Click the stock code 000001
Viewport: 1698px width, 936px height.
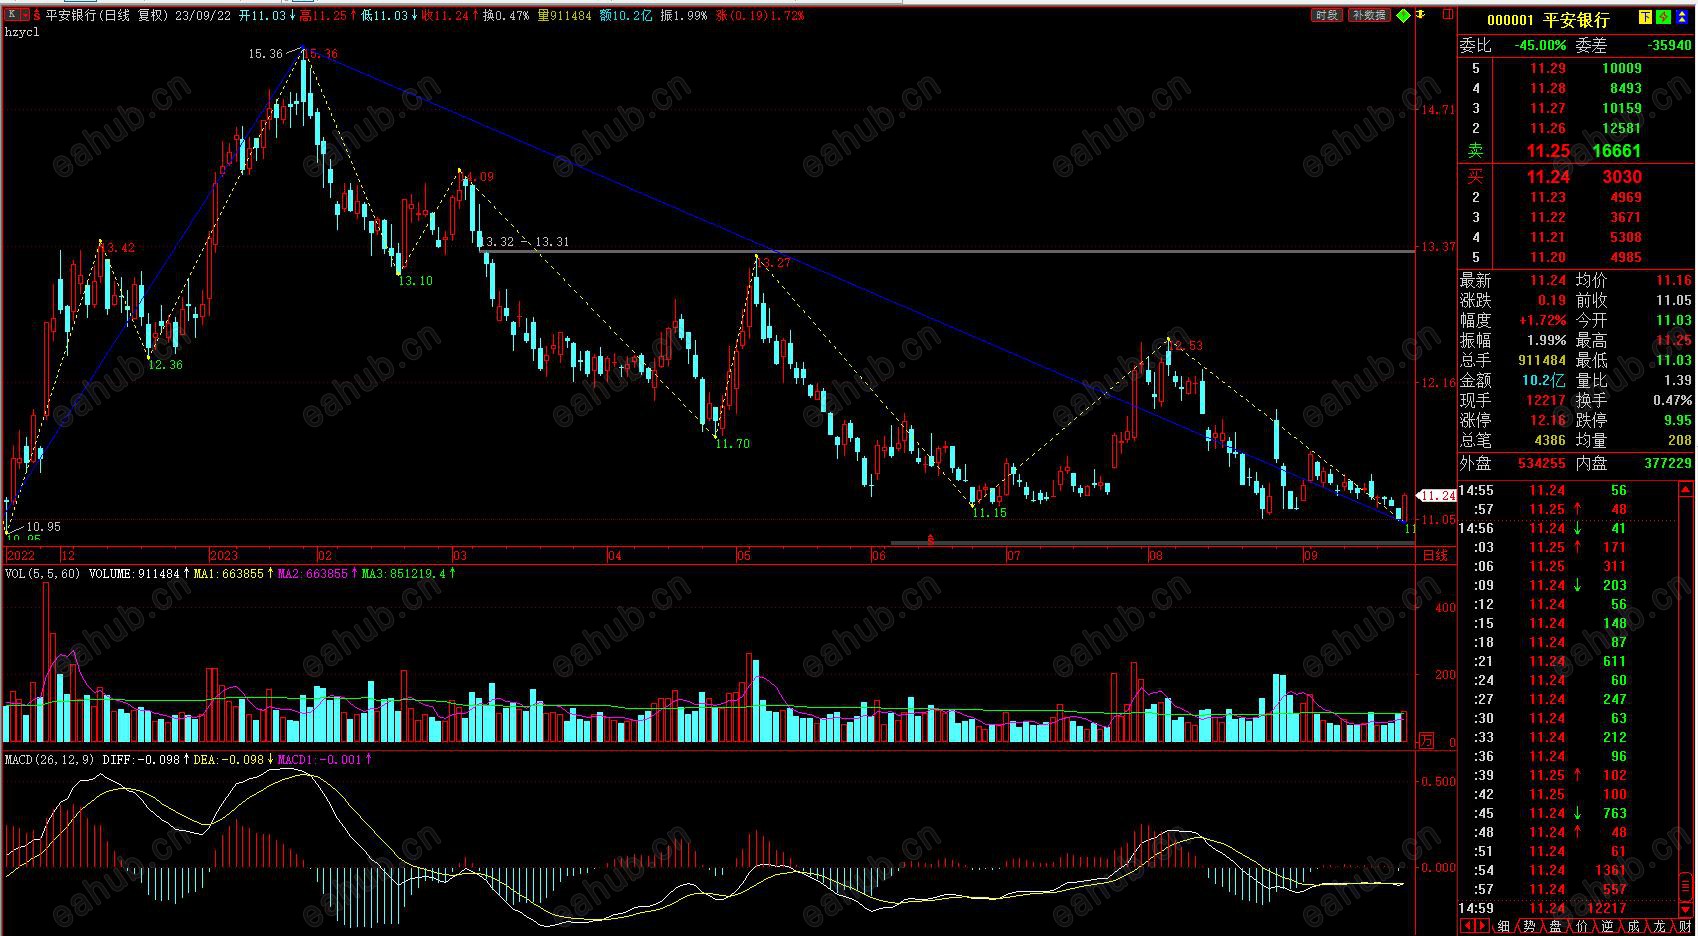[1510, 21]
